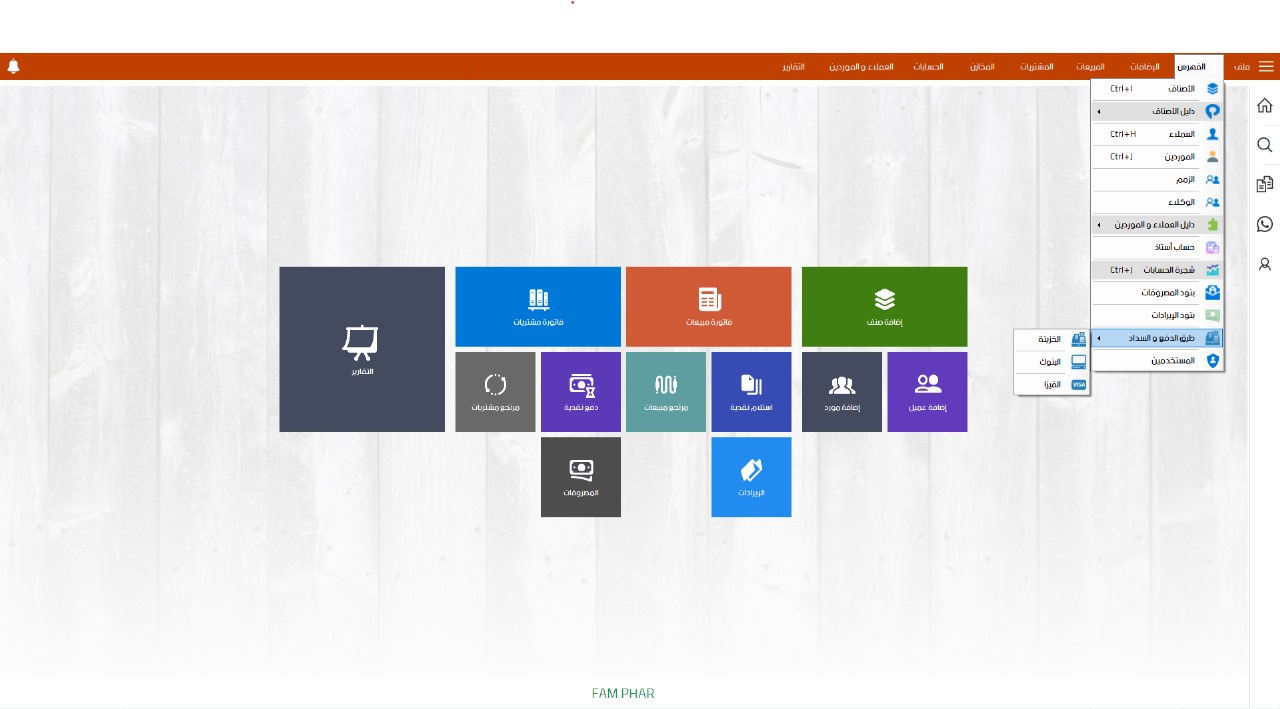Click the documents icon in right sidebar
The image size is (1280, 709).
tap(1264, 184)
